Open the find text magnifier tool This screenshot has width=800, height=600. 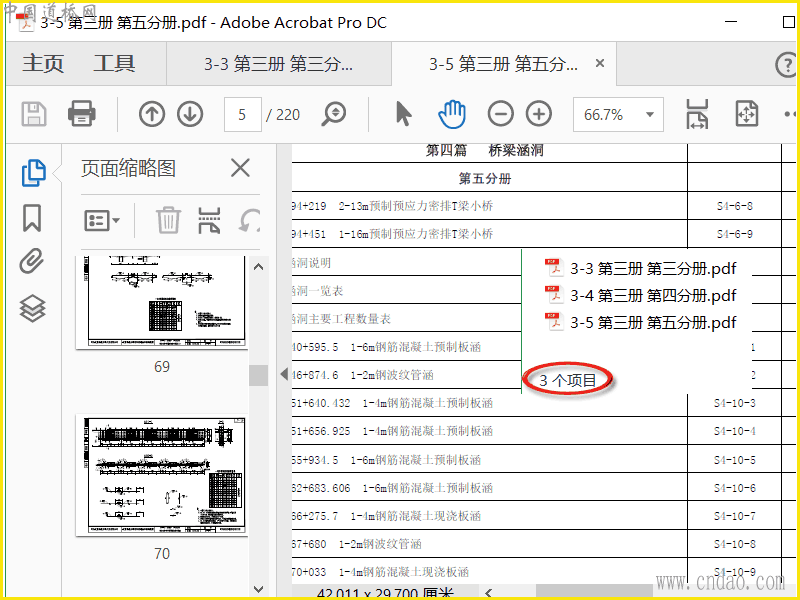coord(334,114)
